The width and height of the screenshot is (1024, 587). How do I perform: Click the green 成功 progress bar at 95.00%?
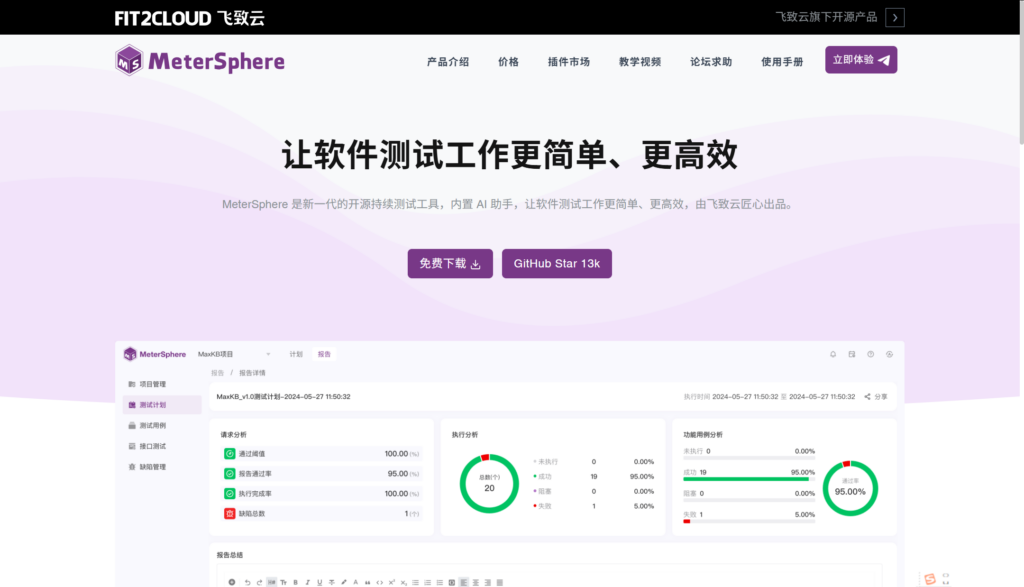click(746, 479)
